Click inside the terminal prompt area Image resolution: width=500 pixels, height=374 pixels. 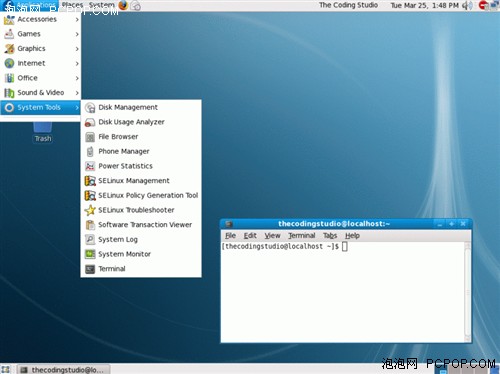(x=343, y=292)
